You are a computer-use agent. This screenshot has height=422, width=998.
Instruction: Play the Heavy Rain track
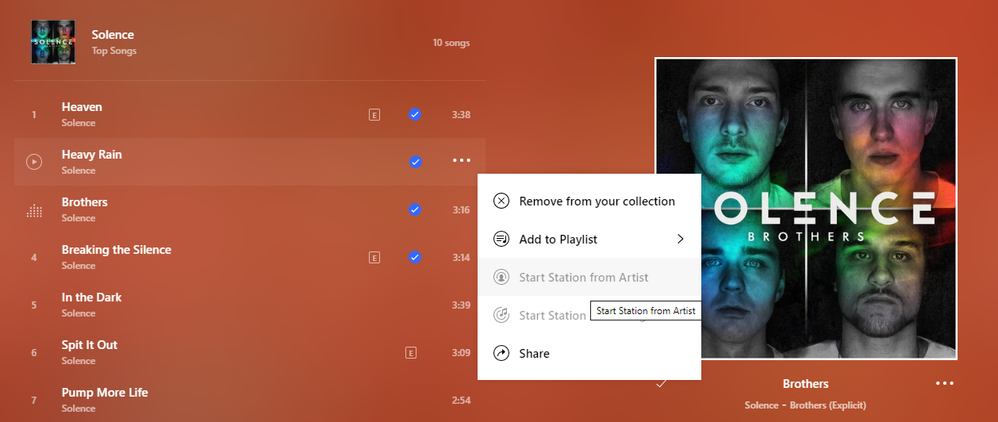(x=34, y=161)
